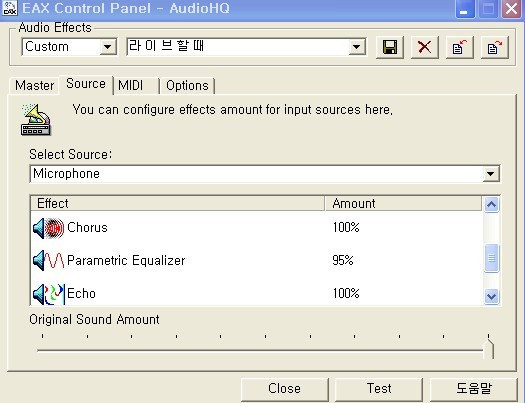Click the effects list scrollbar thumb
The width and height of the screenshot is (525, 403).
(491, 258)
